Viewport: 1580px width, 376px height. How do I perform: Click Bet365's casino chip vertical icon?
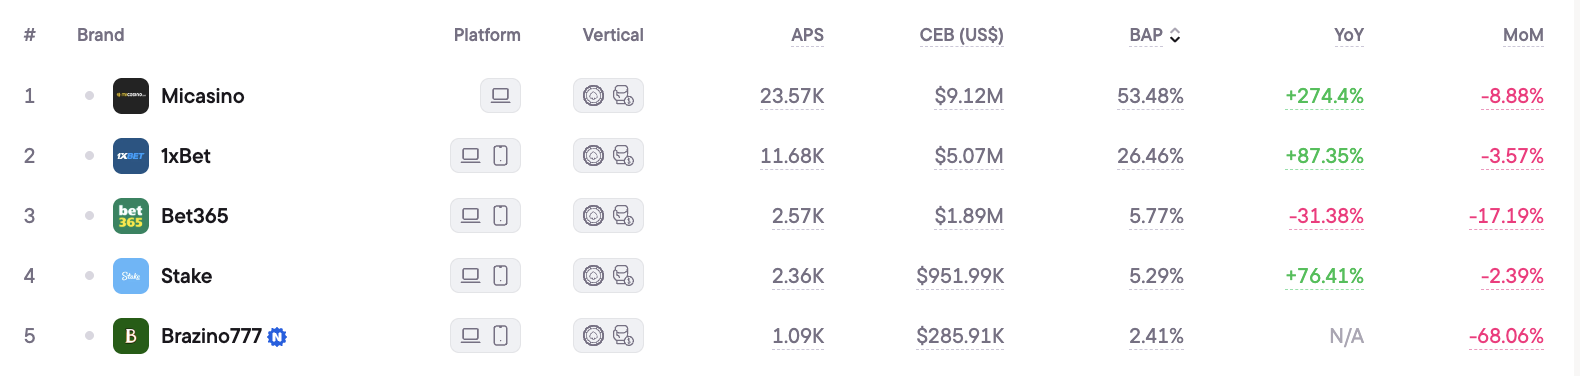(593, 216)
